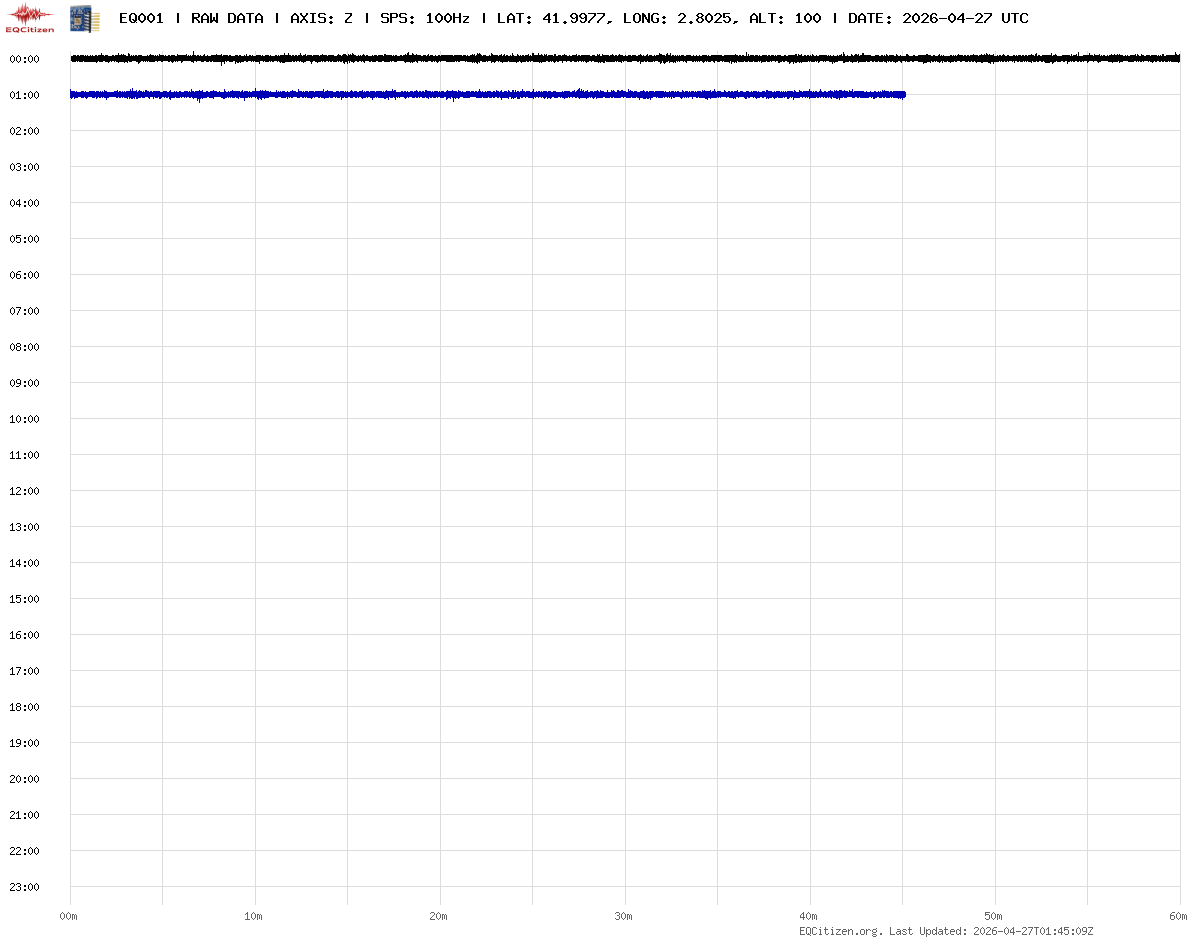
Task: Click the SPS: 100Hz header text
Action: click(x=424, y=18)
